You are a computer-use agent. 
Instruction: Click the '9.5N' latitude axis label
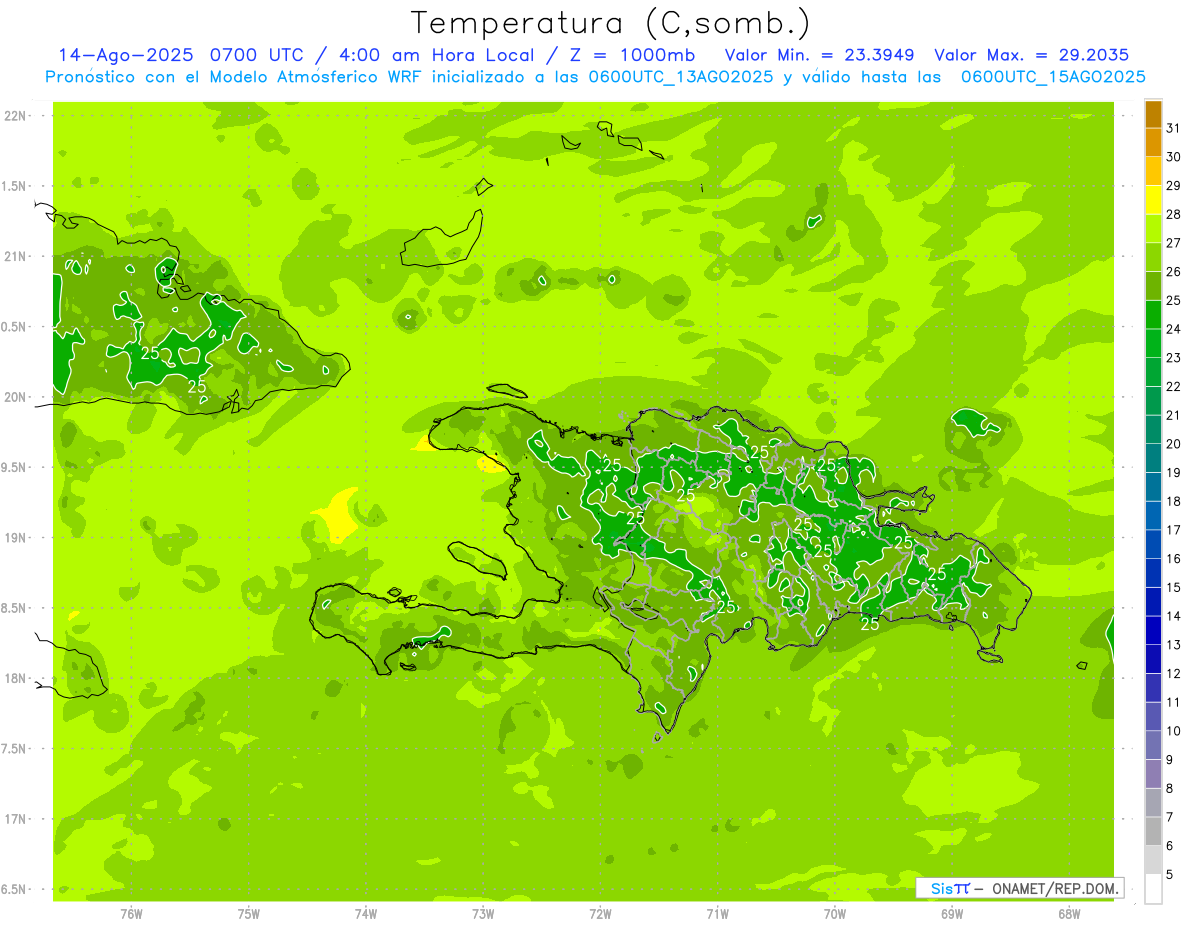(x=15, y=468)
